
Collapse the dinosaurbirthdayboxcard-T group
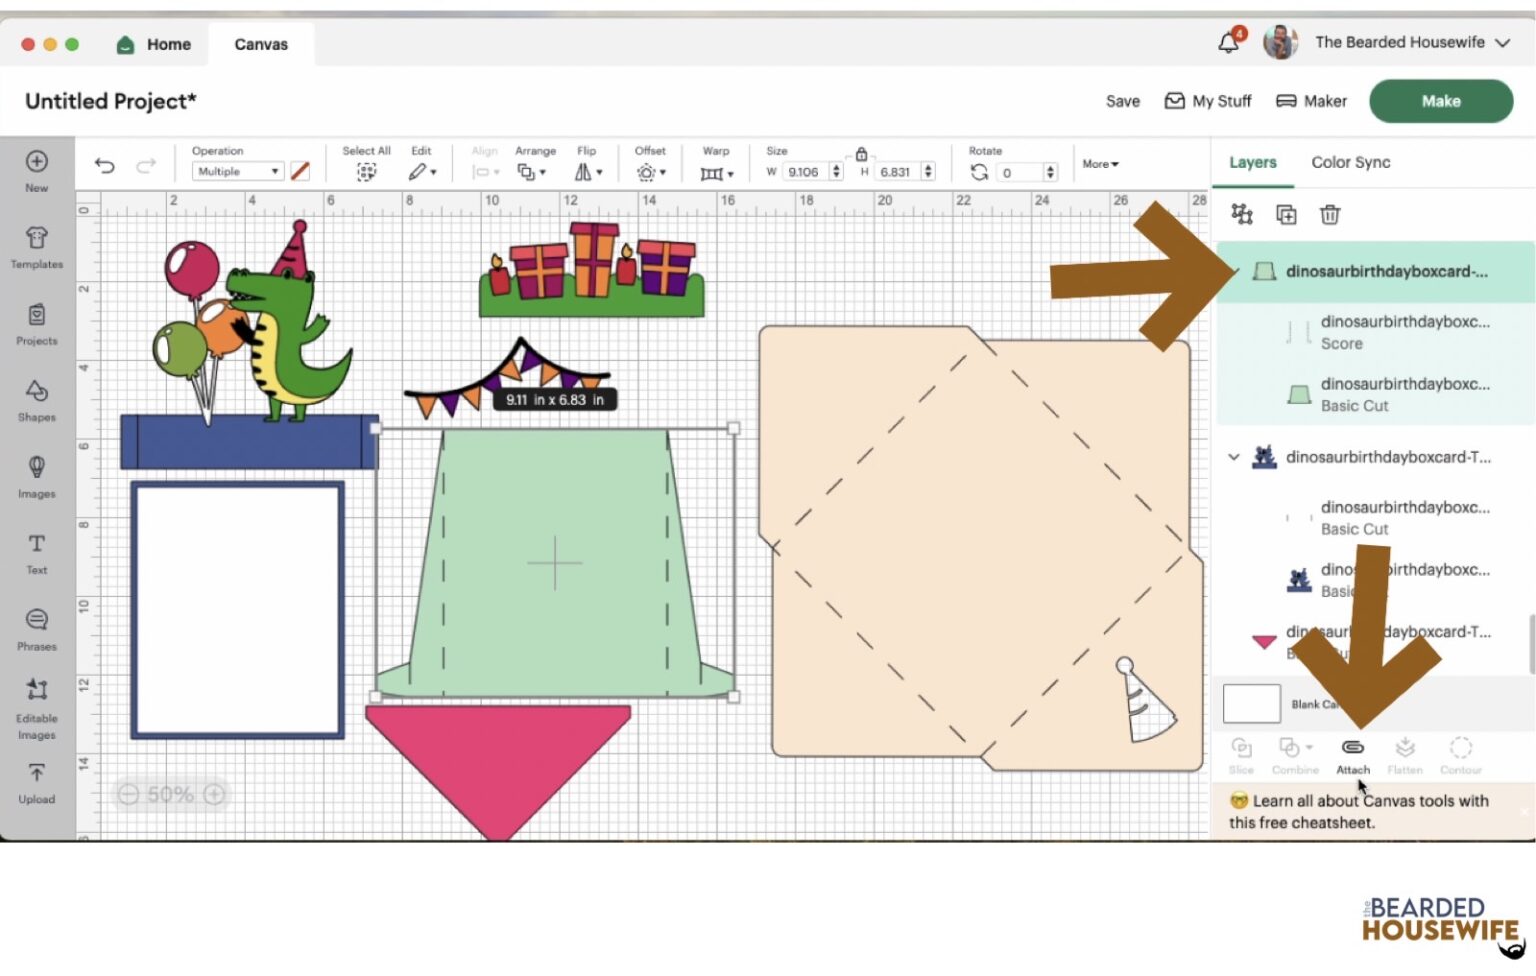click(1234, 457)
